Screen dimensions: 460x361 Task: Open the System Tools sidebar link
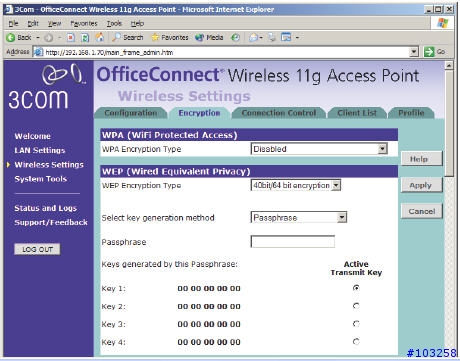click(41, 179)
